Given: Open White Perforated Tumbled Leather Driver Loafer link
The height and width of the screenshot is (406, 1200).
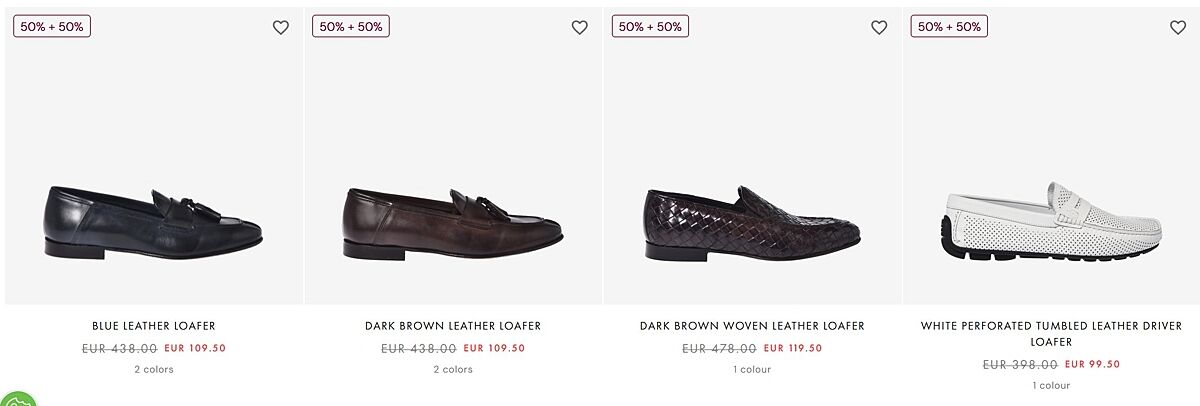Looking at the screenshot, I should pyautogui.click(x=1051, y=333).
